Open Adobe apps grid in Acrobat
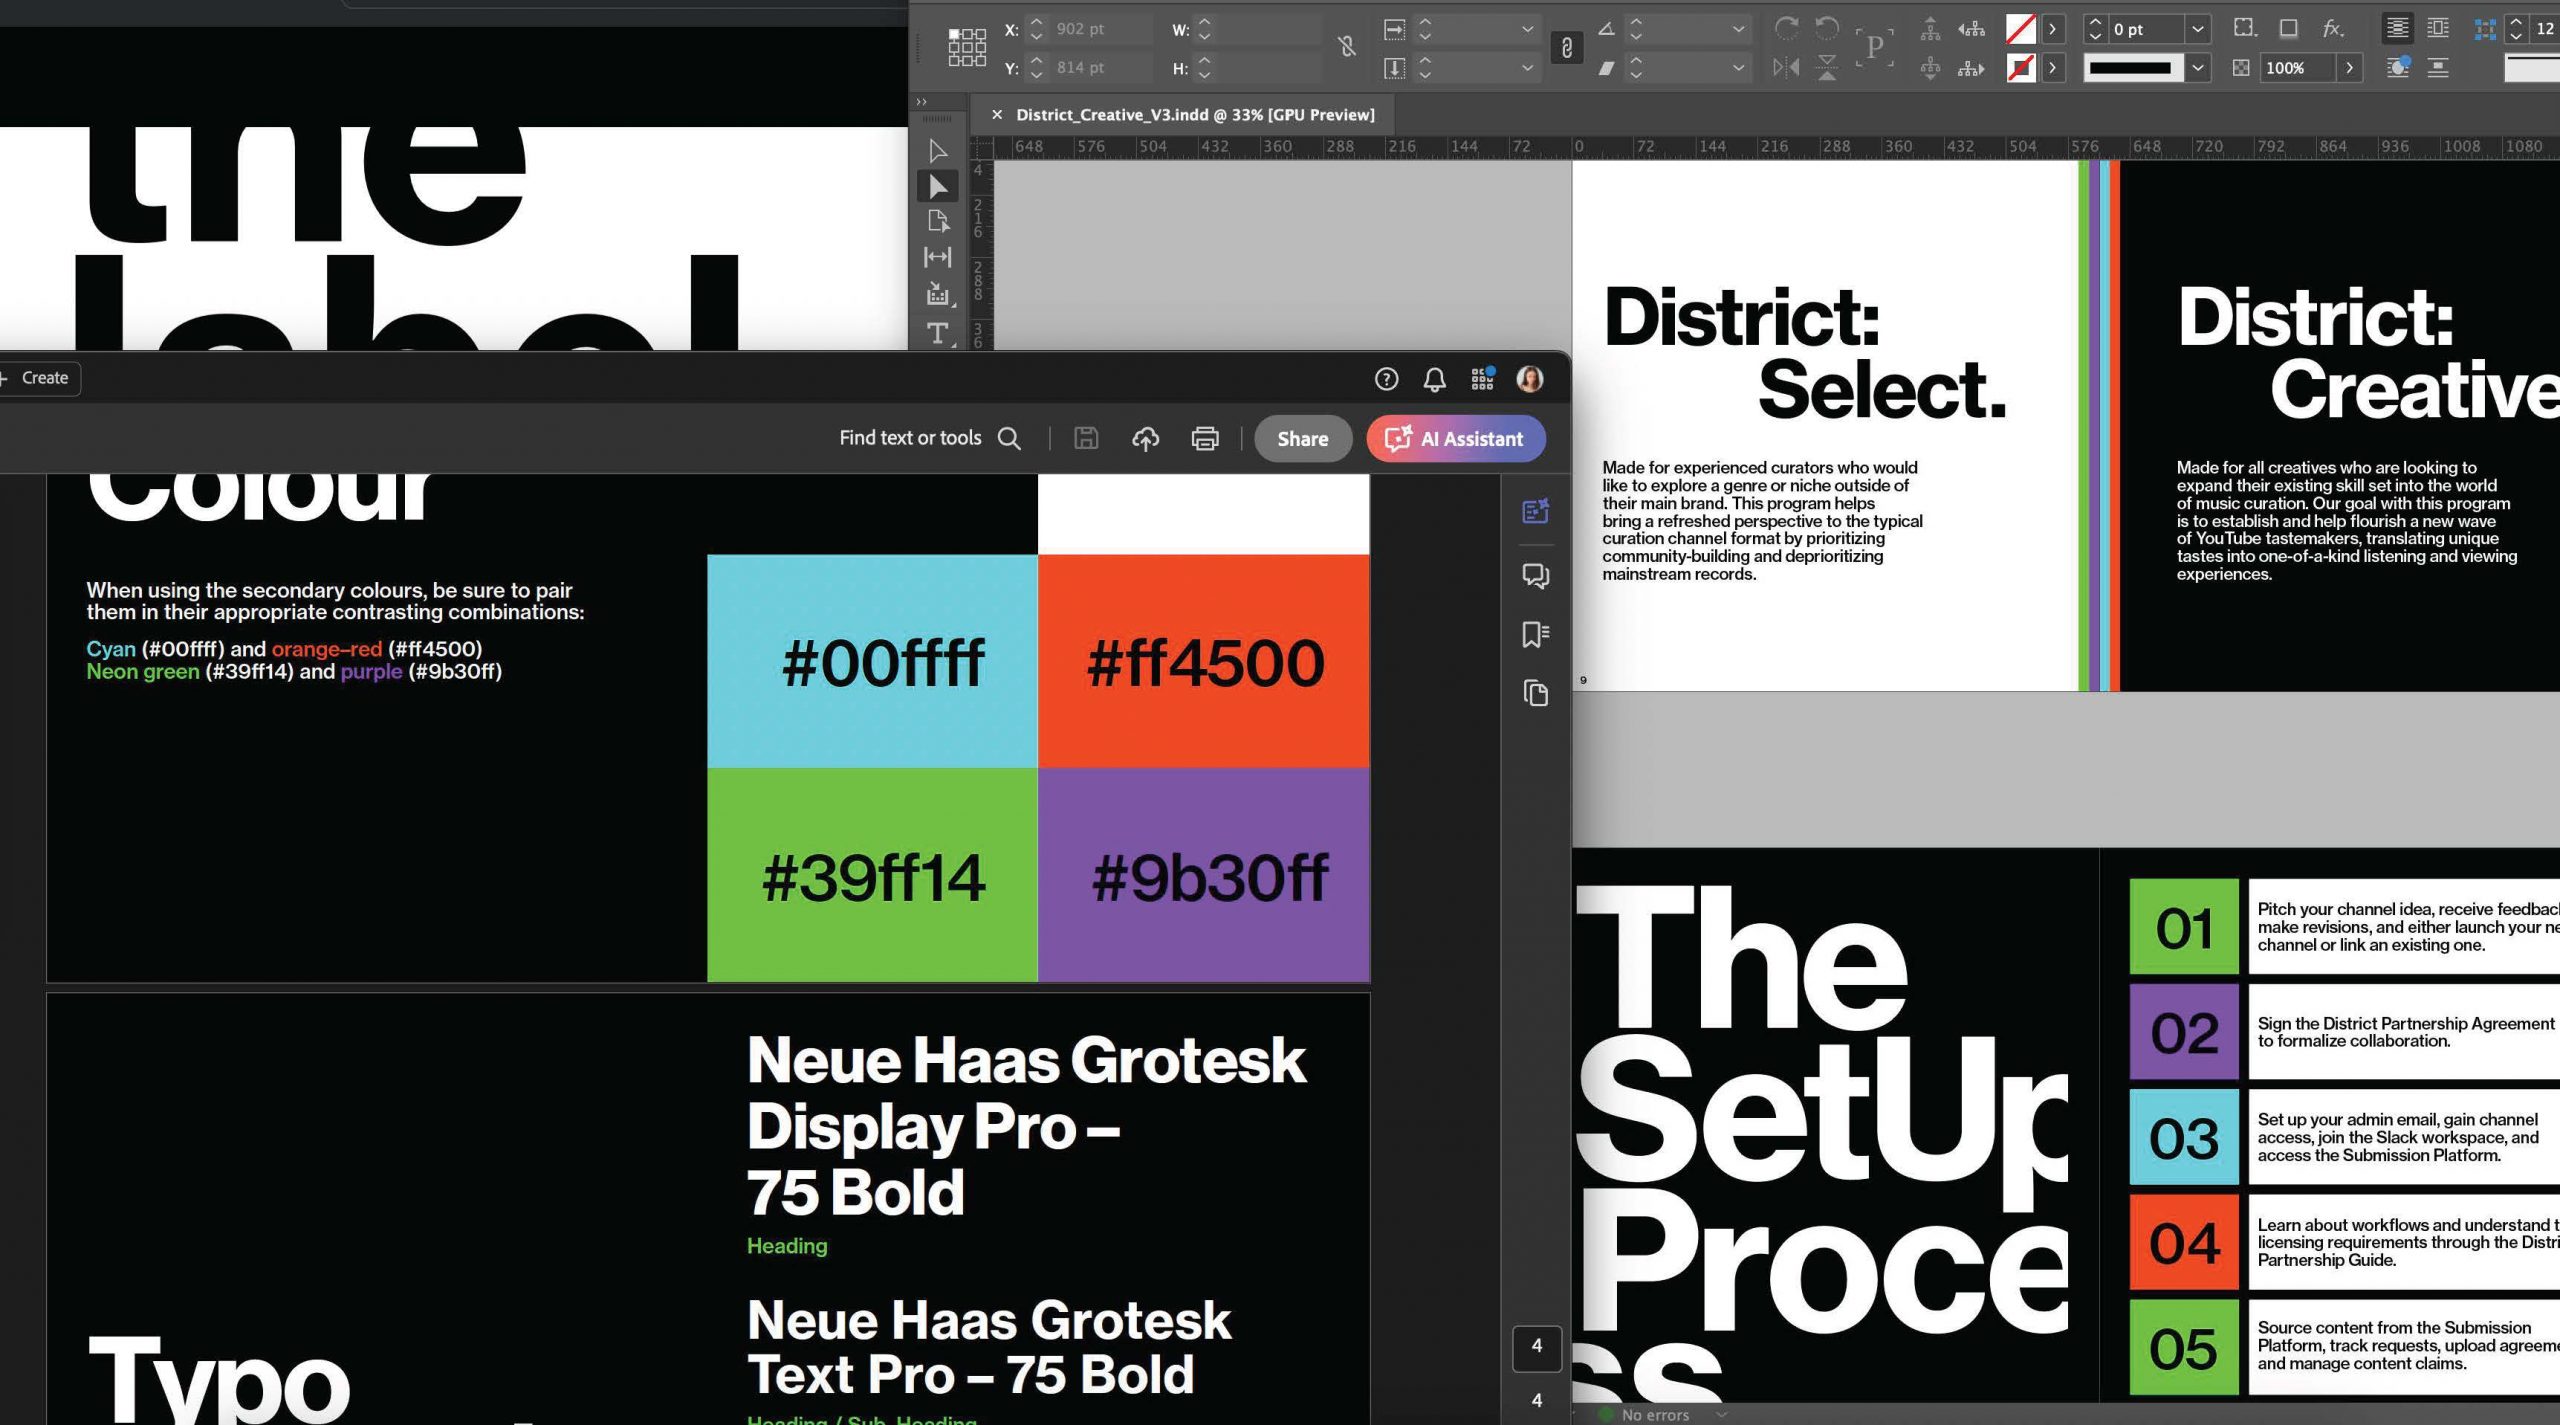Screen dimensions: 2560x1425 (x=1482, y=378)
